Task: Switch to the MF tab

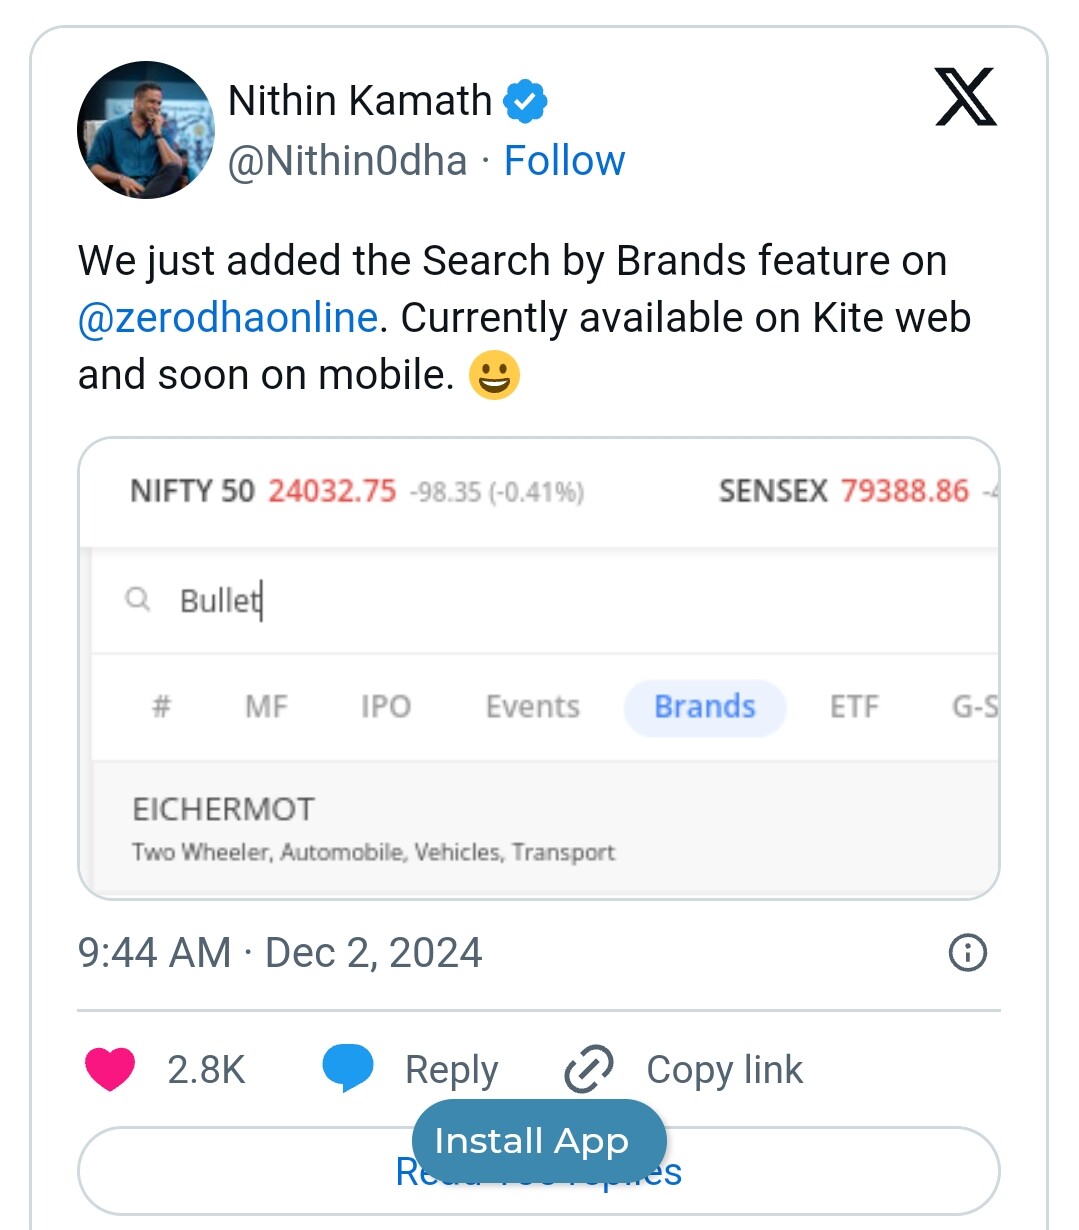Action: [x=266, y=707]
